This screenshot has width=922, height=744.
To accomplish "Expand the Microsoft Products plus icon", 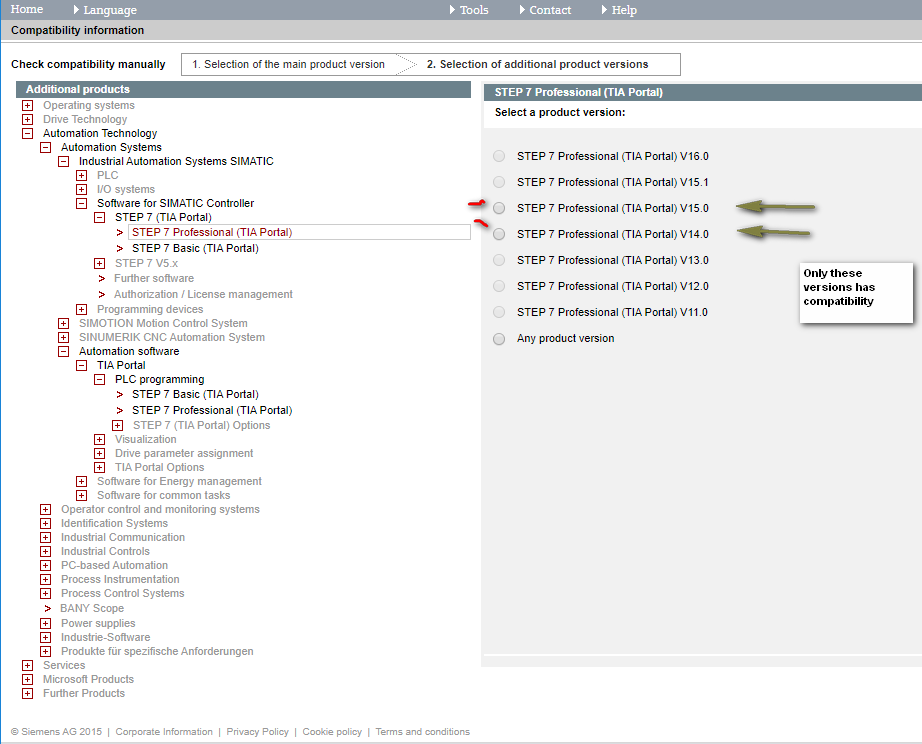I will pos(28,679).
